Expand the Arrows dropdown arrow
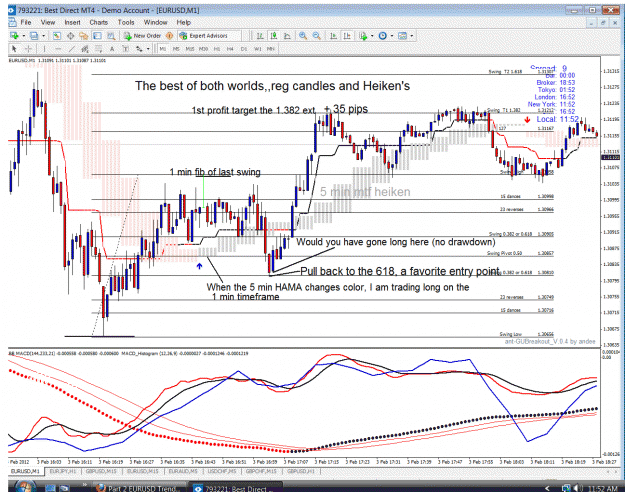Screen dimensions: 625x492 (x=148, y=49)
